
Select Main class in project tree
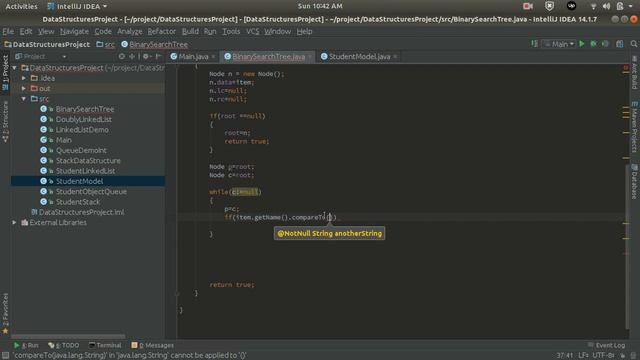tap(64, 140)
